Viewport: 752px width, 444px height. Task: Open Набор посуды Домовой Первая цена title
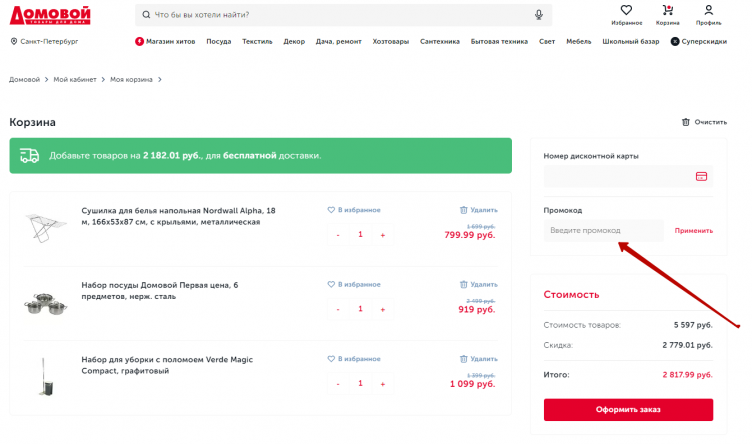click(160, 291)
